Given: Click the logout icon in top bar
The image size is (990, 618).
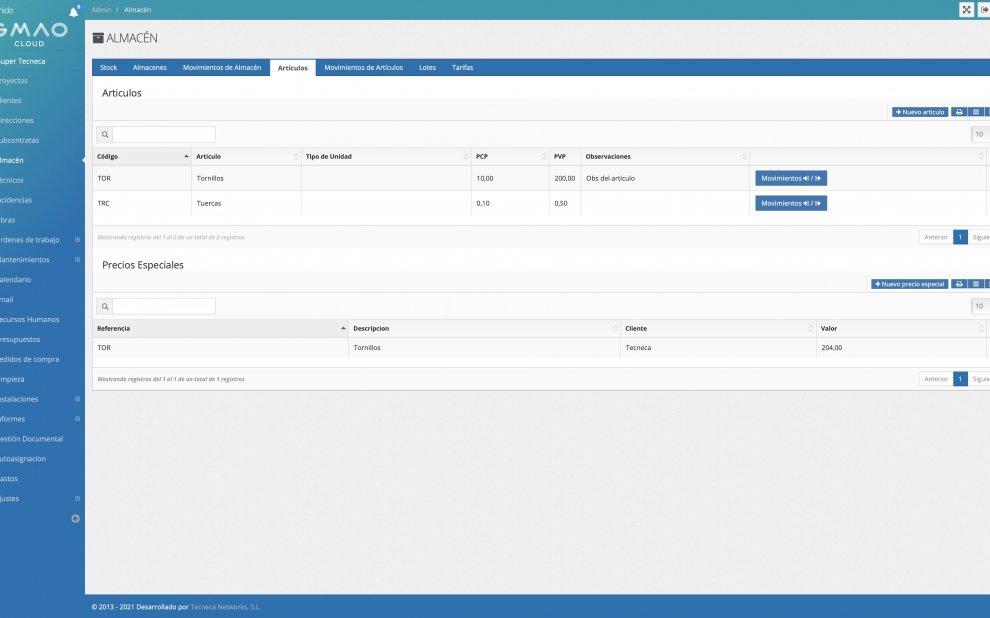Looking at the screenshot, I should 983,10.
